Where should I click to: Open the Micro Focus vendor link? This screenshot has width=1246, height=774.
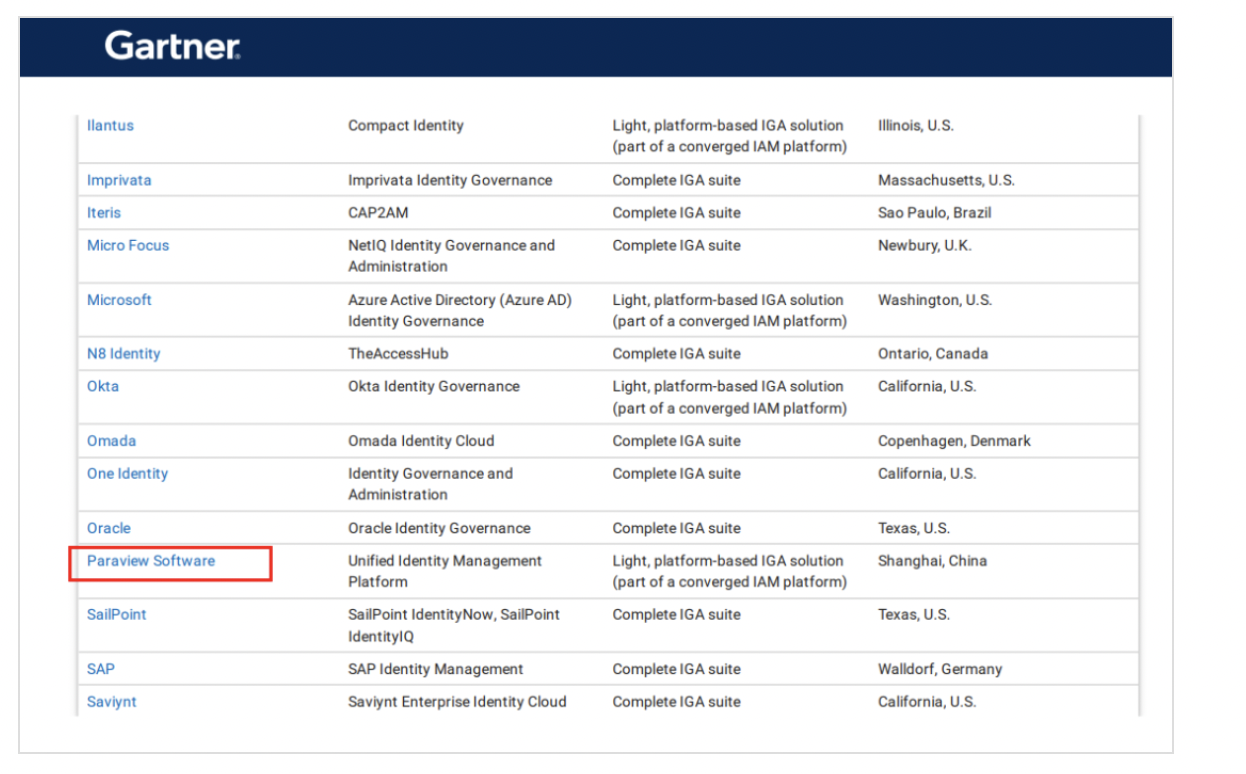click(x=128, y=245)
